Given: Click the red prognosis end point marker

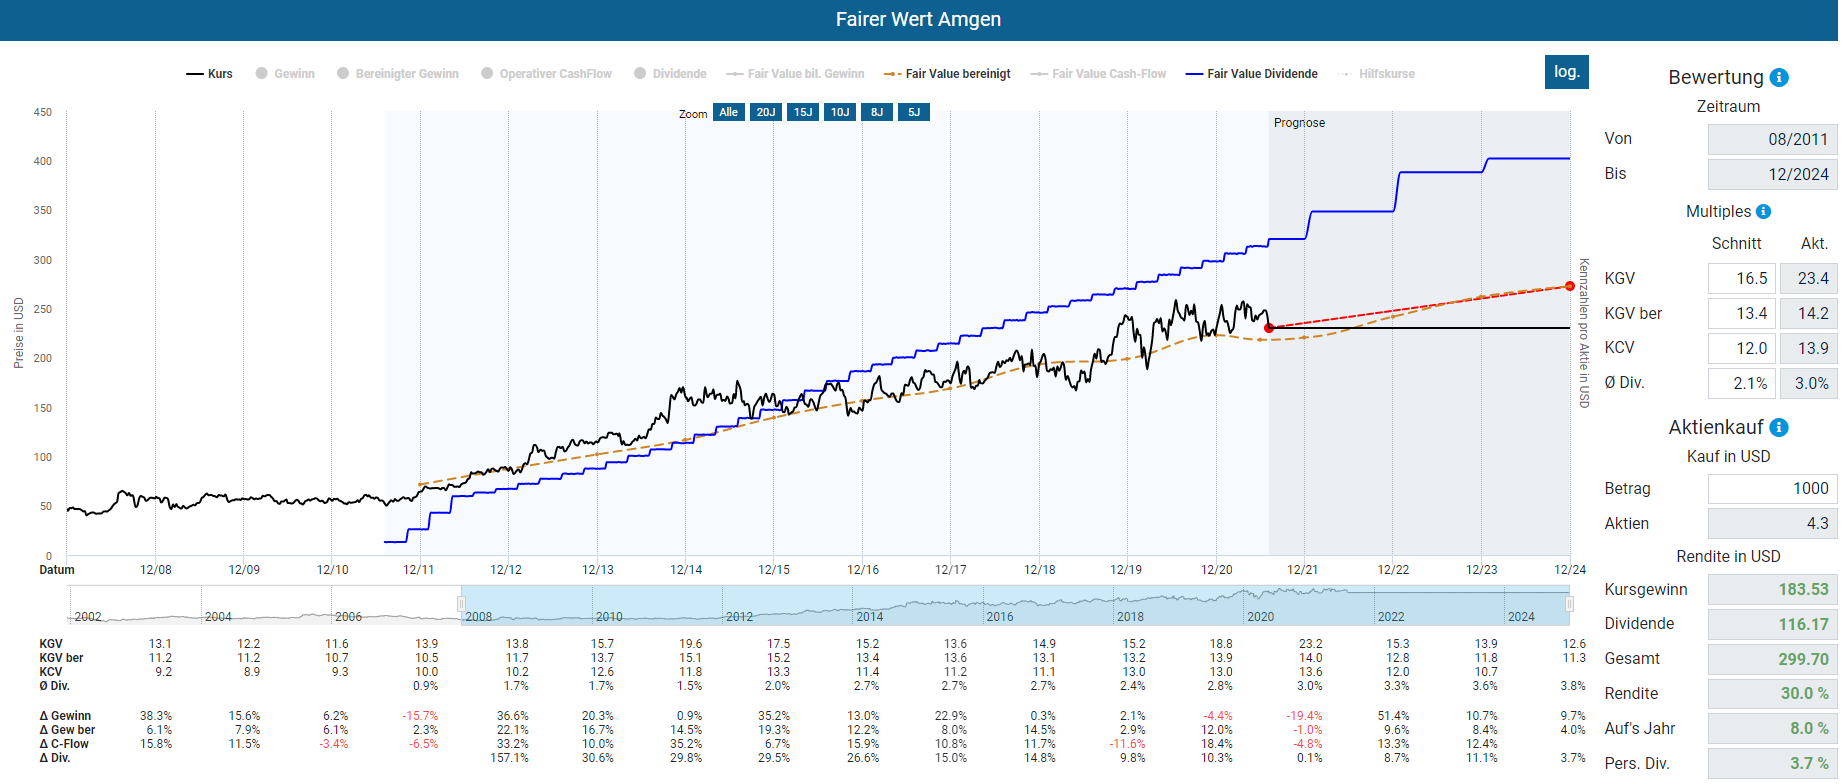Looking at the screenshot, I should (1570, 287).
